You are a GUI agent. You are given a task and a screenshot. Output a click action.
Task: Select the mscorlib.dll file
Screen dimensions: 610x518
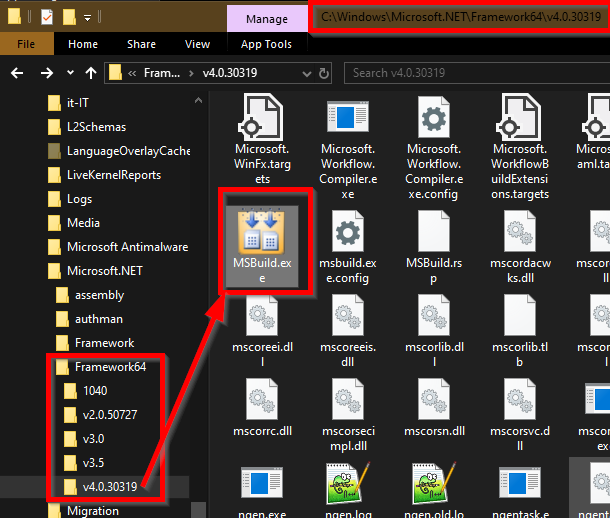click(x=434, y=331)
